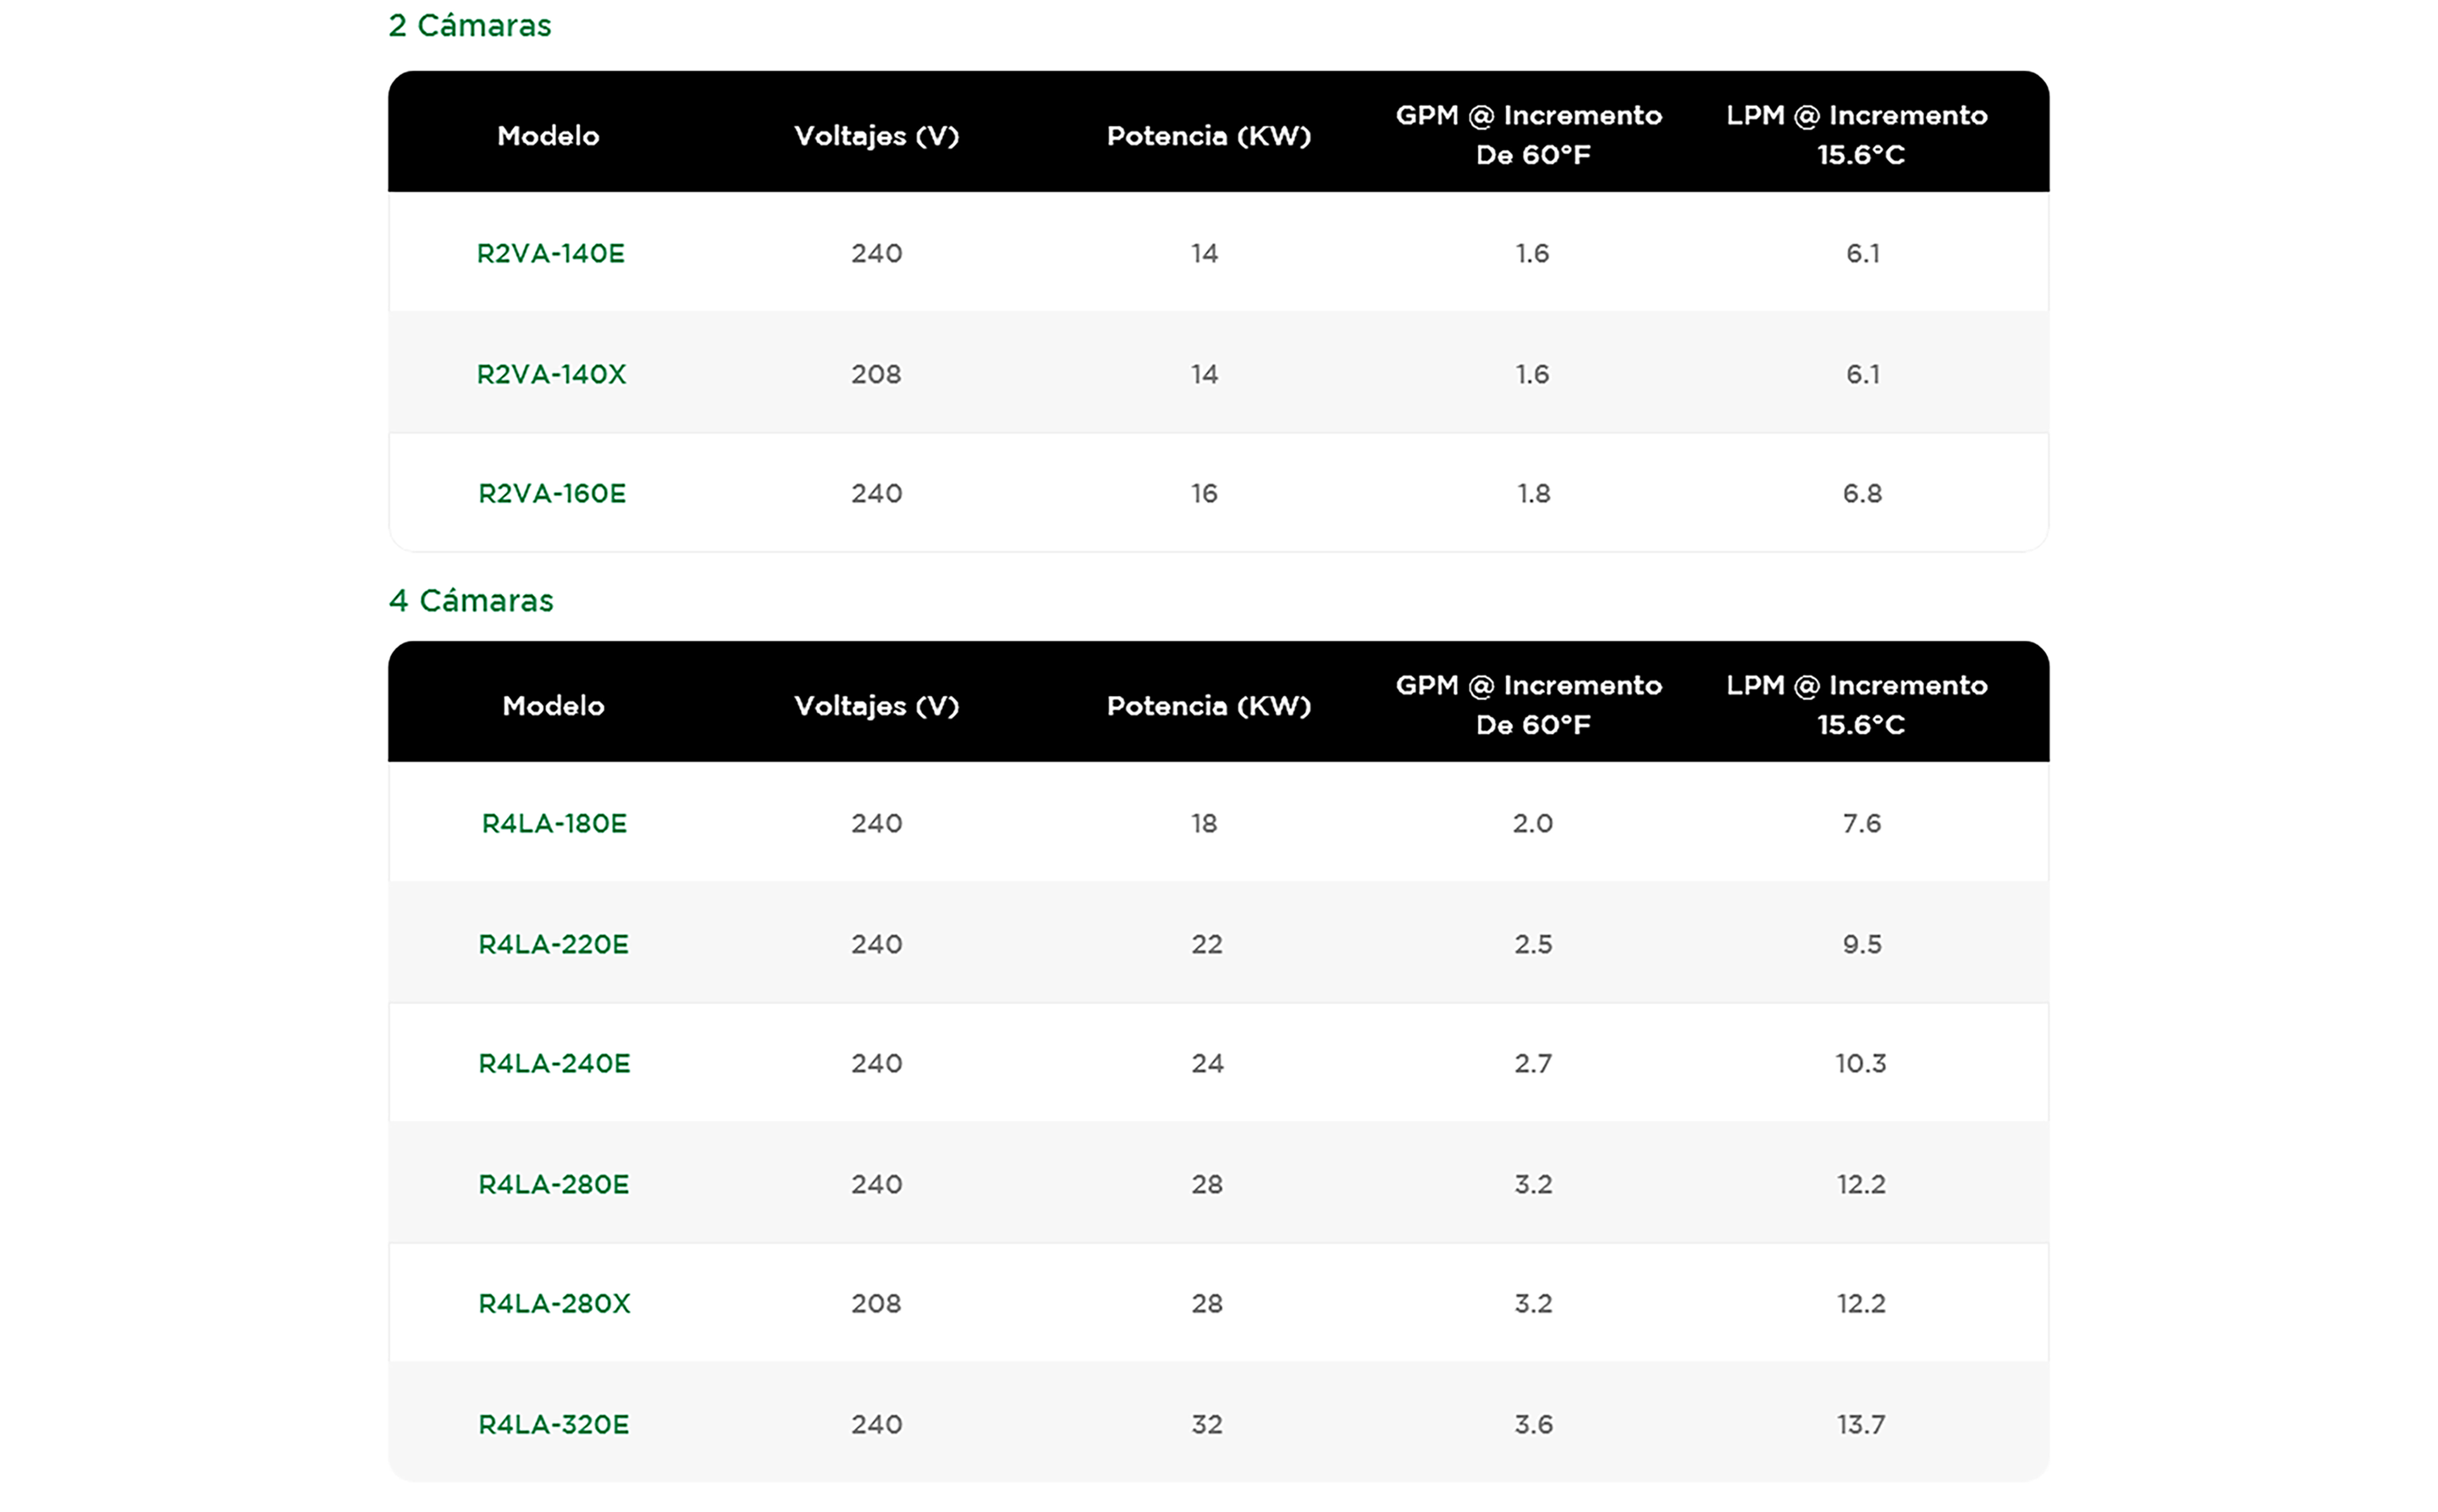Click Potencia (KW) header in 4 Cámaras table

[x=1208, y=705]
